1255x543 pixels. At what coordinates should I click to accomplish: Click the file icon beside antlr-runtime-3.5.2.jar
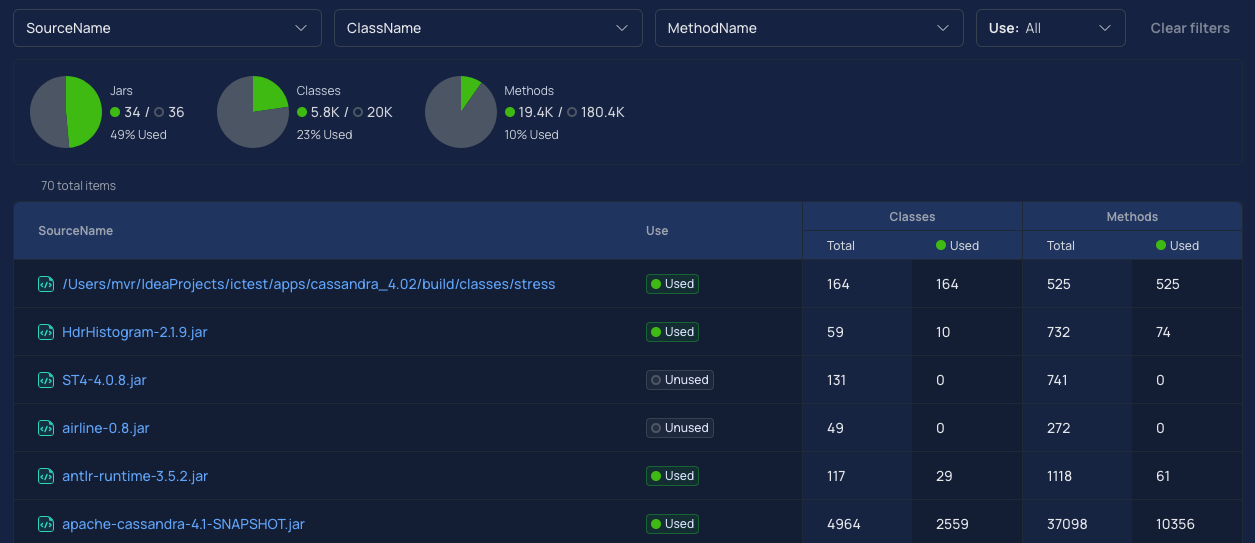pos(45,476)
